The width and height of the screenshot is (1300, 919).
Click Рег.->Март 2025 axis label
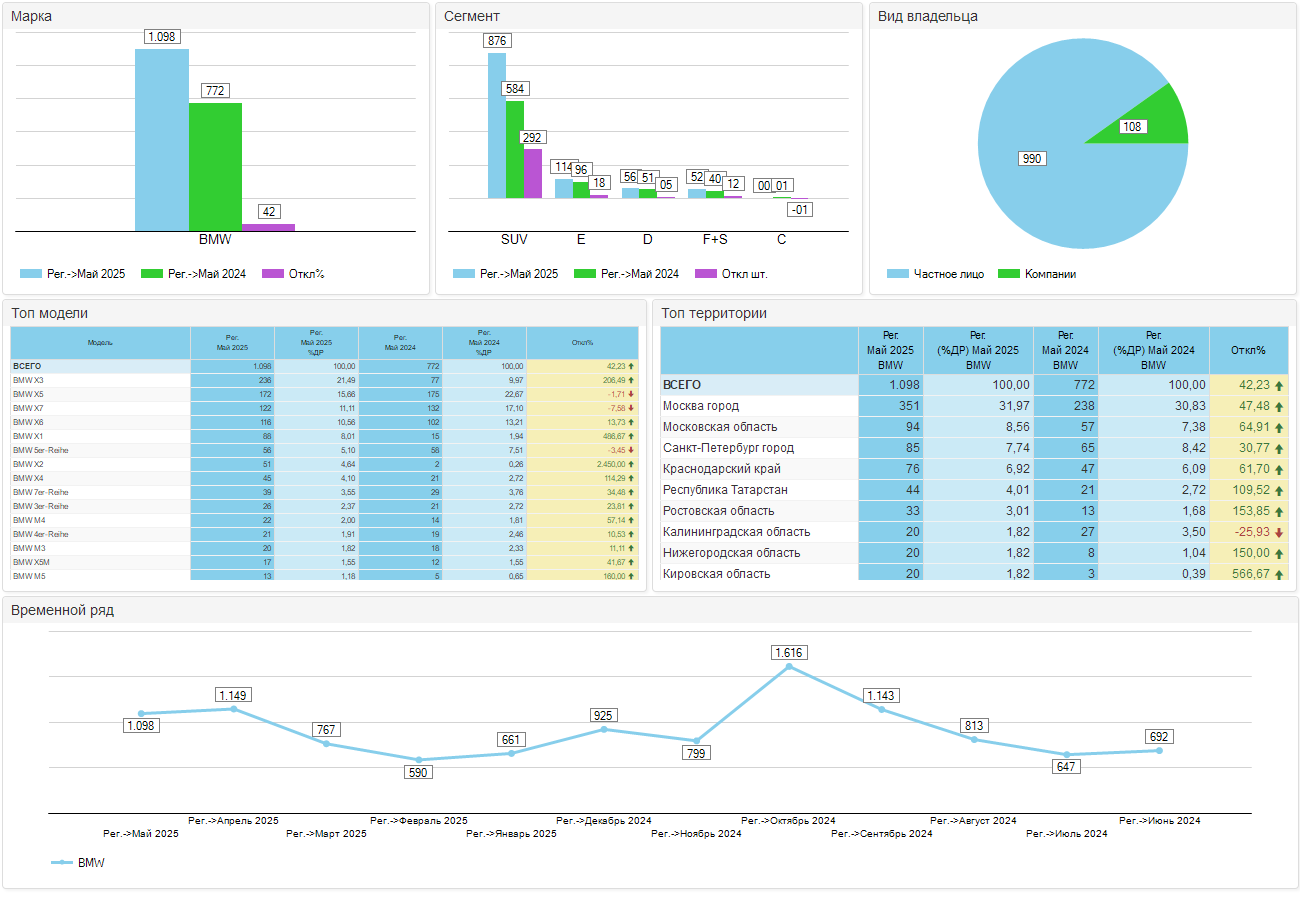coord(326,833)
